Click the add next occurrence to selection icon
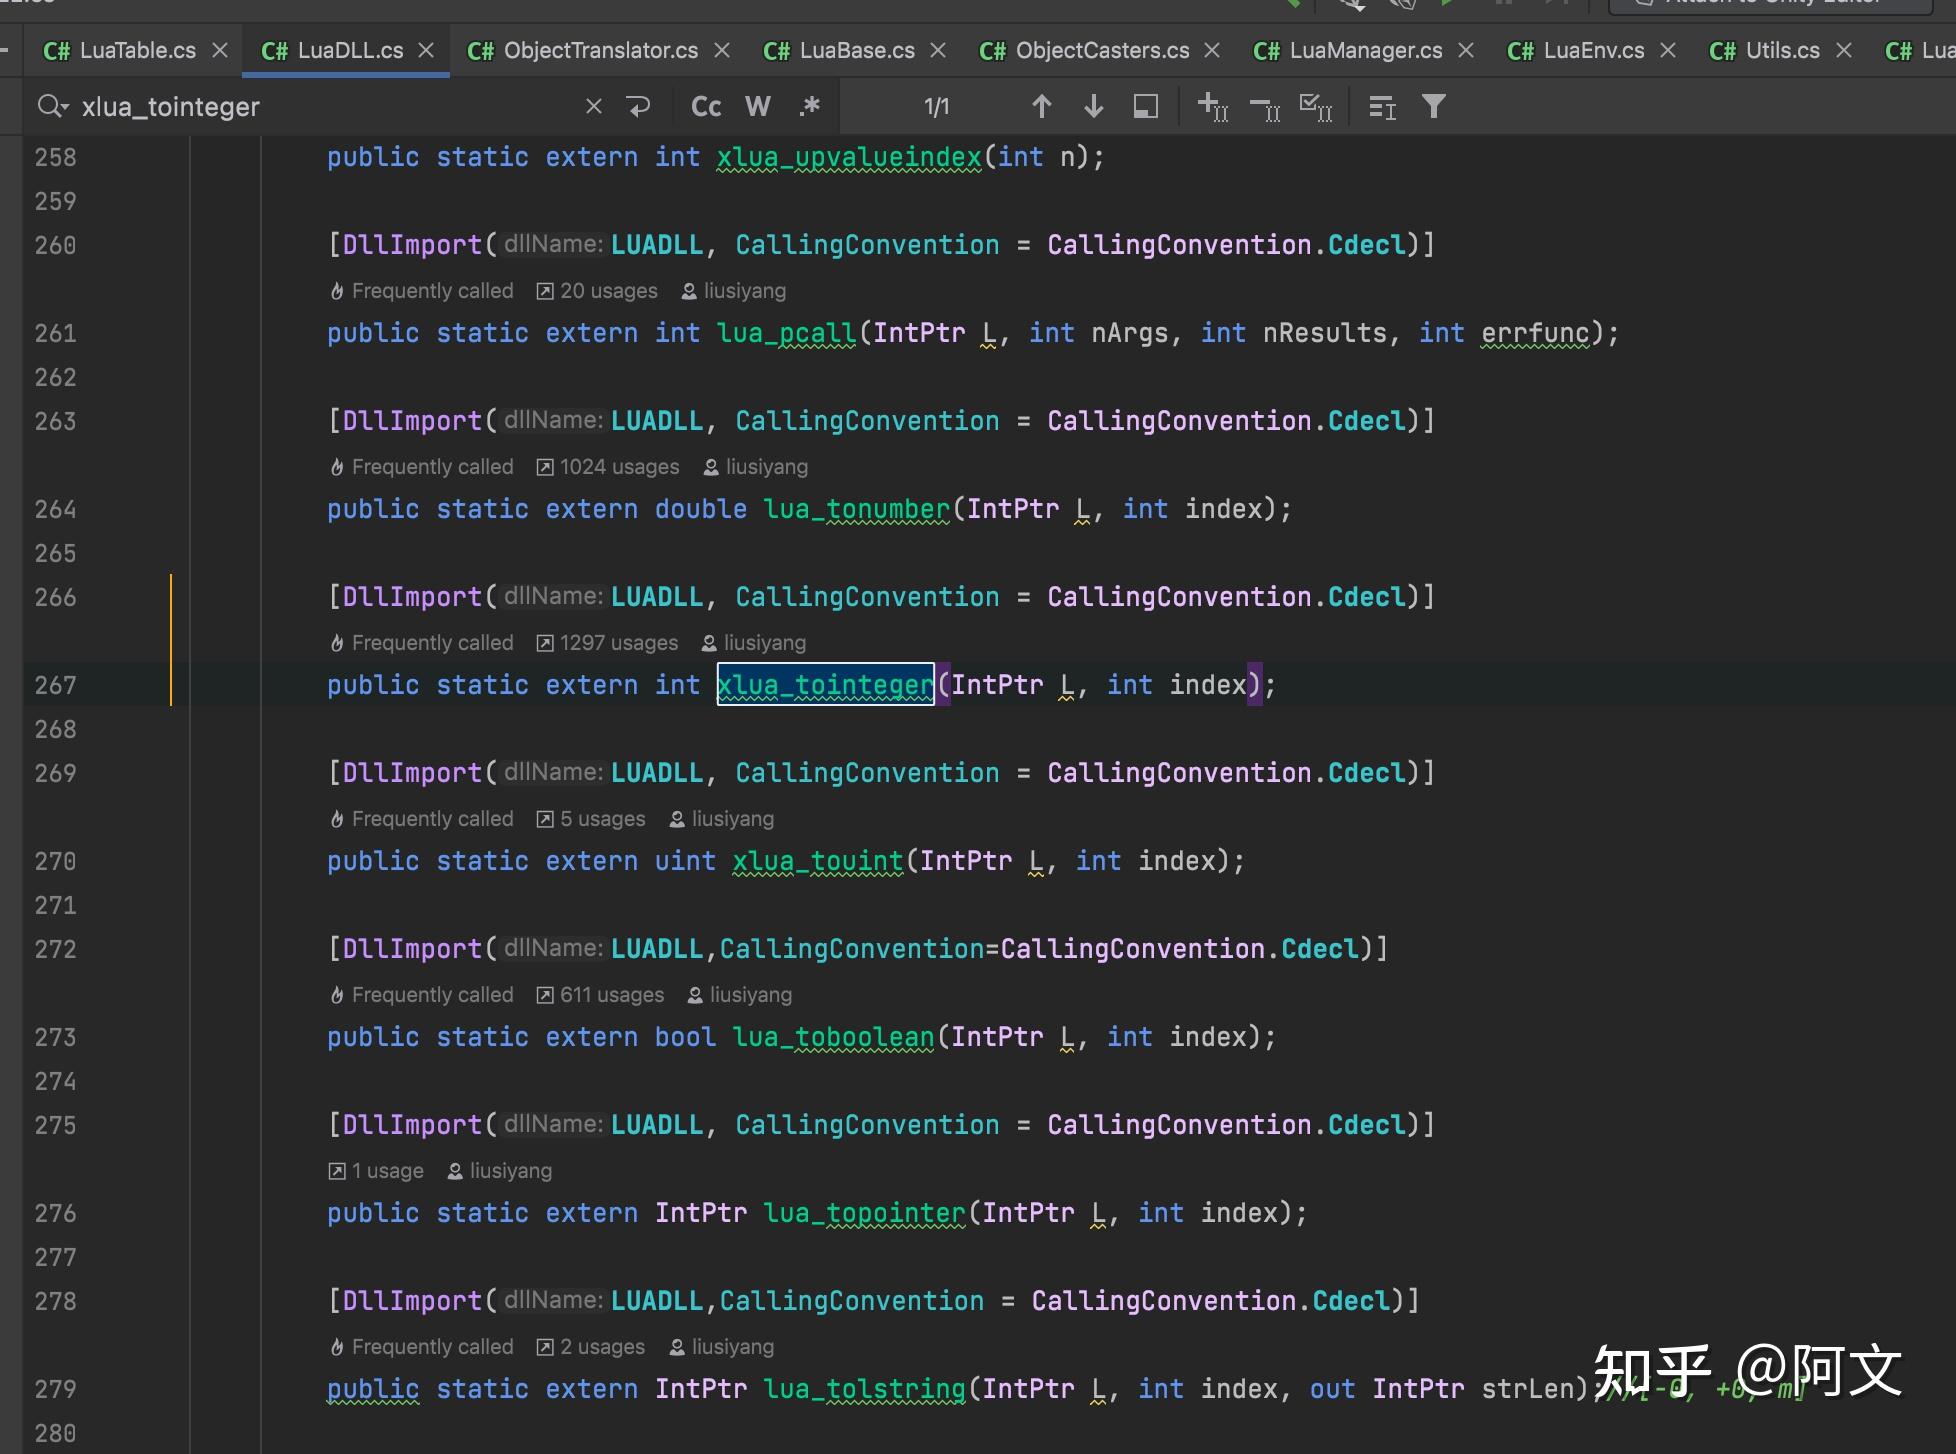The height and width of the screenshot is (1454, 1956). [x=1212, y=106]
